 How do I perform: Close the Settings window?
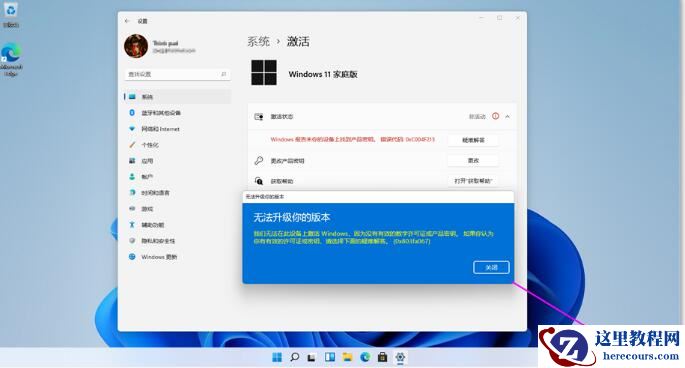click(518, 18)
